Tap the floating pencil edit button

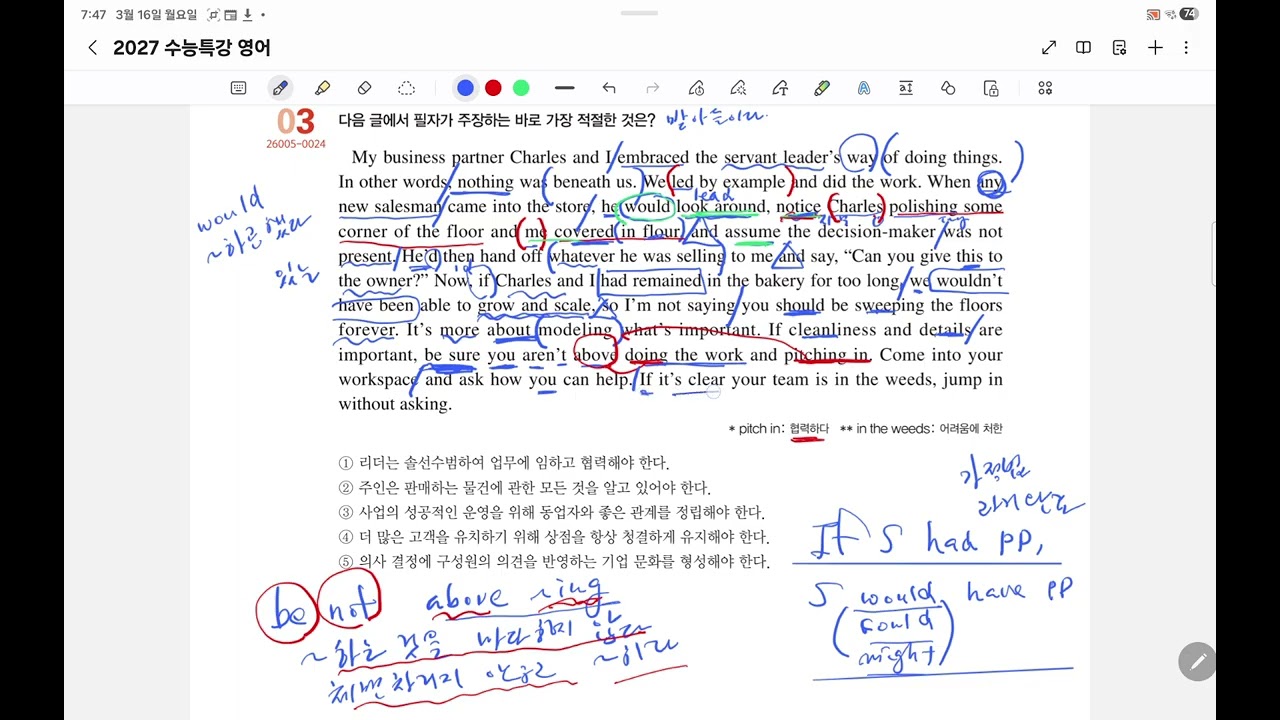[1197, 662]
